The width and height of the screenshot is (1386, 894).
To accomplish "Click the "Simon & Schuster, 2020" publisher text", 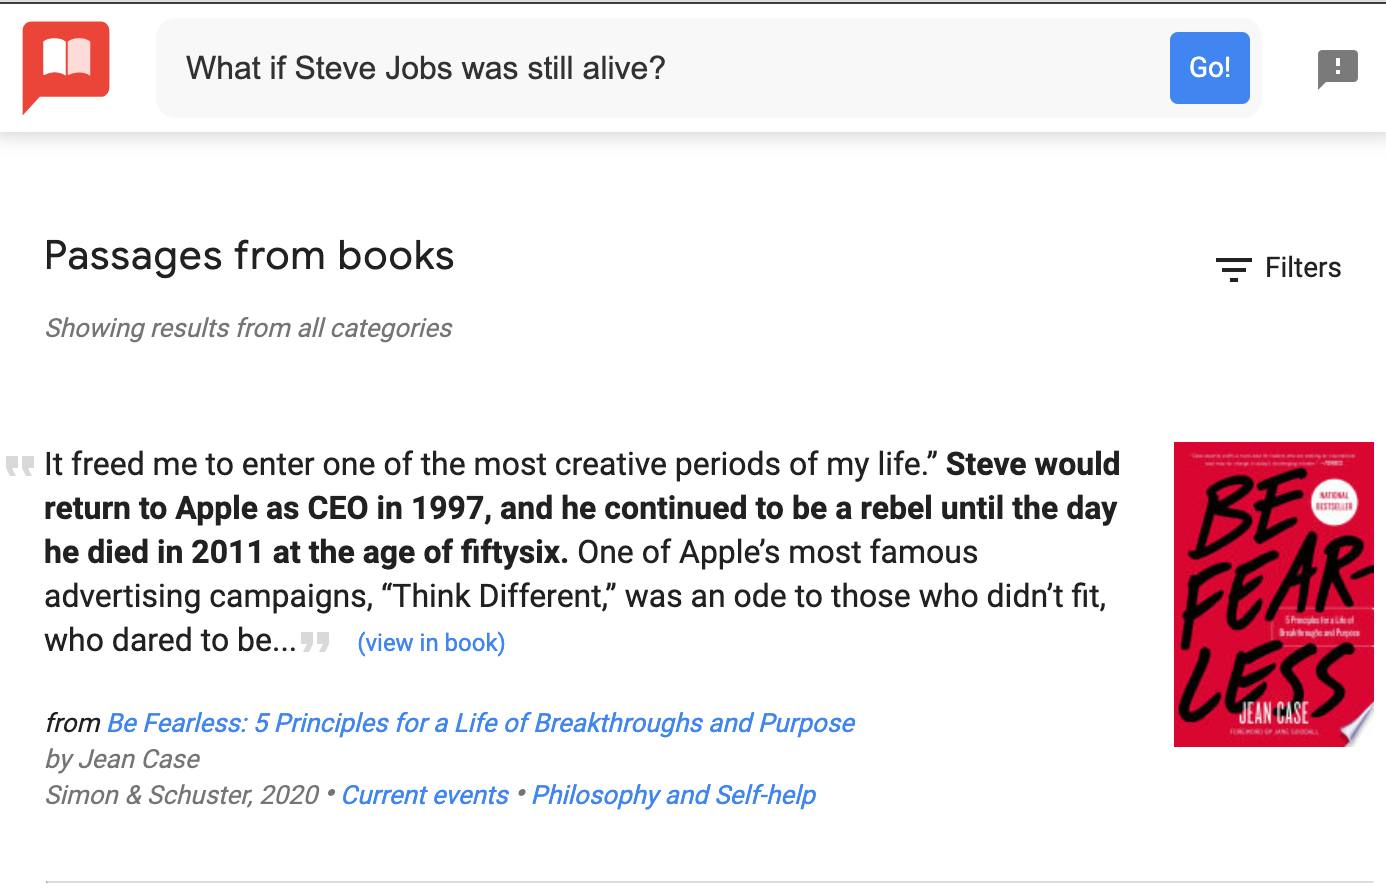I will (181, 795).
